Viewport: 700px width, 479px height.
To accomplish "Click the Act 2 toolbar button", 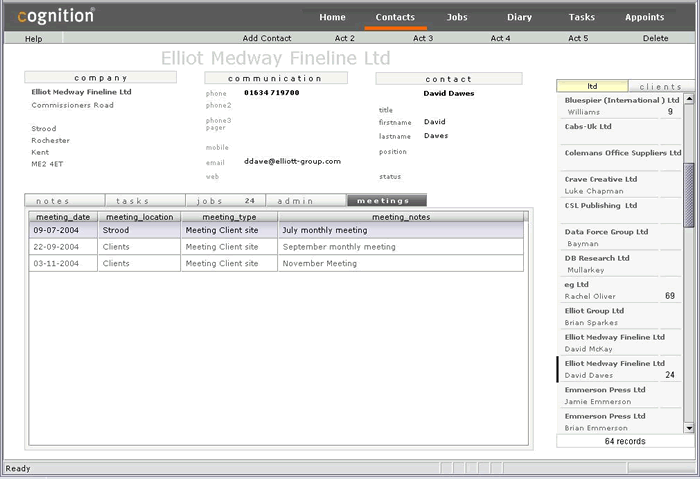I will (x=345, y=38).
